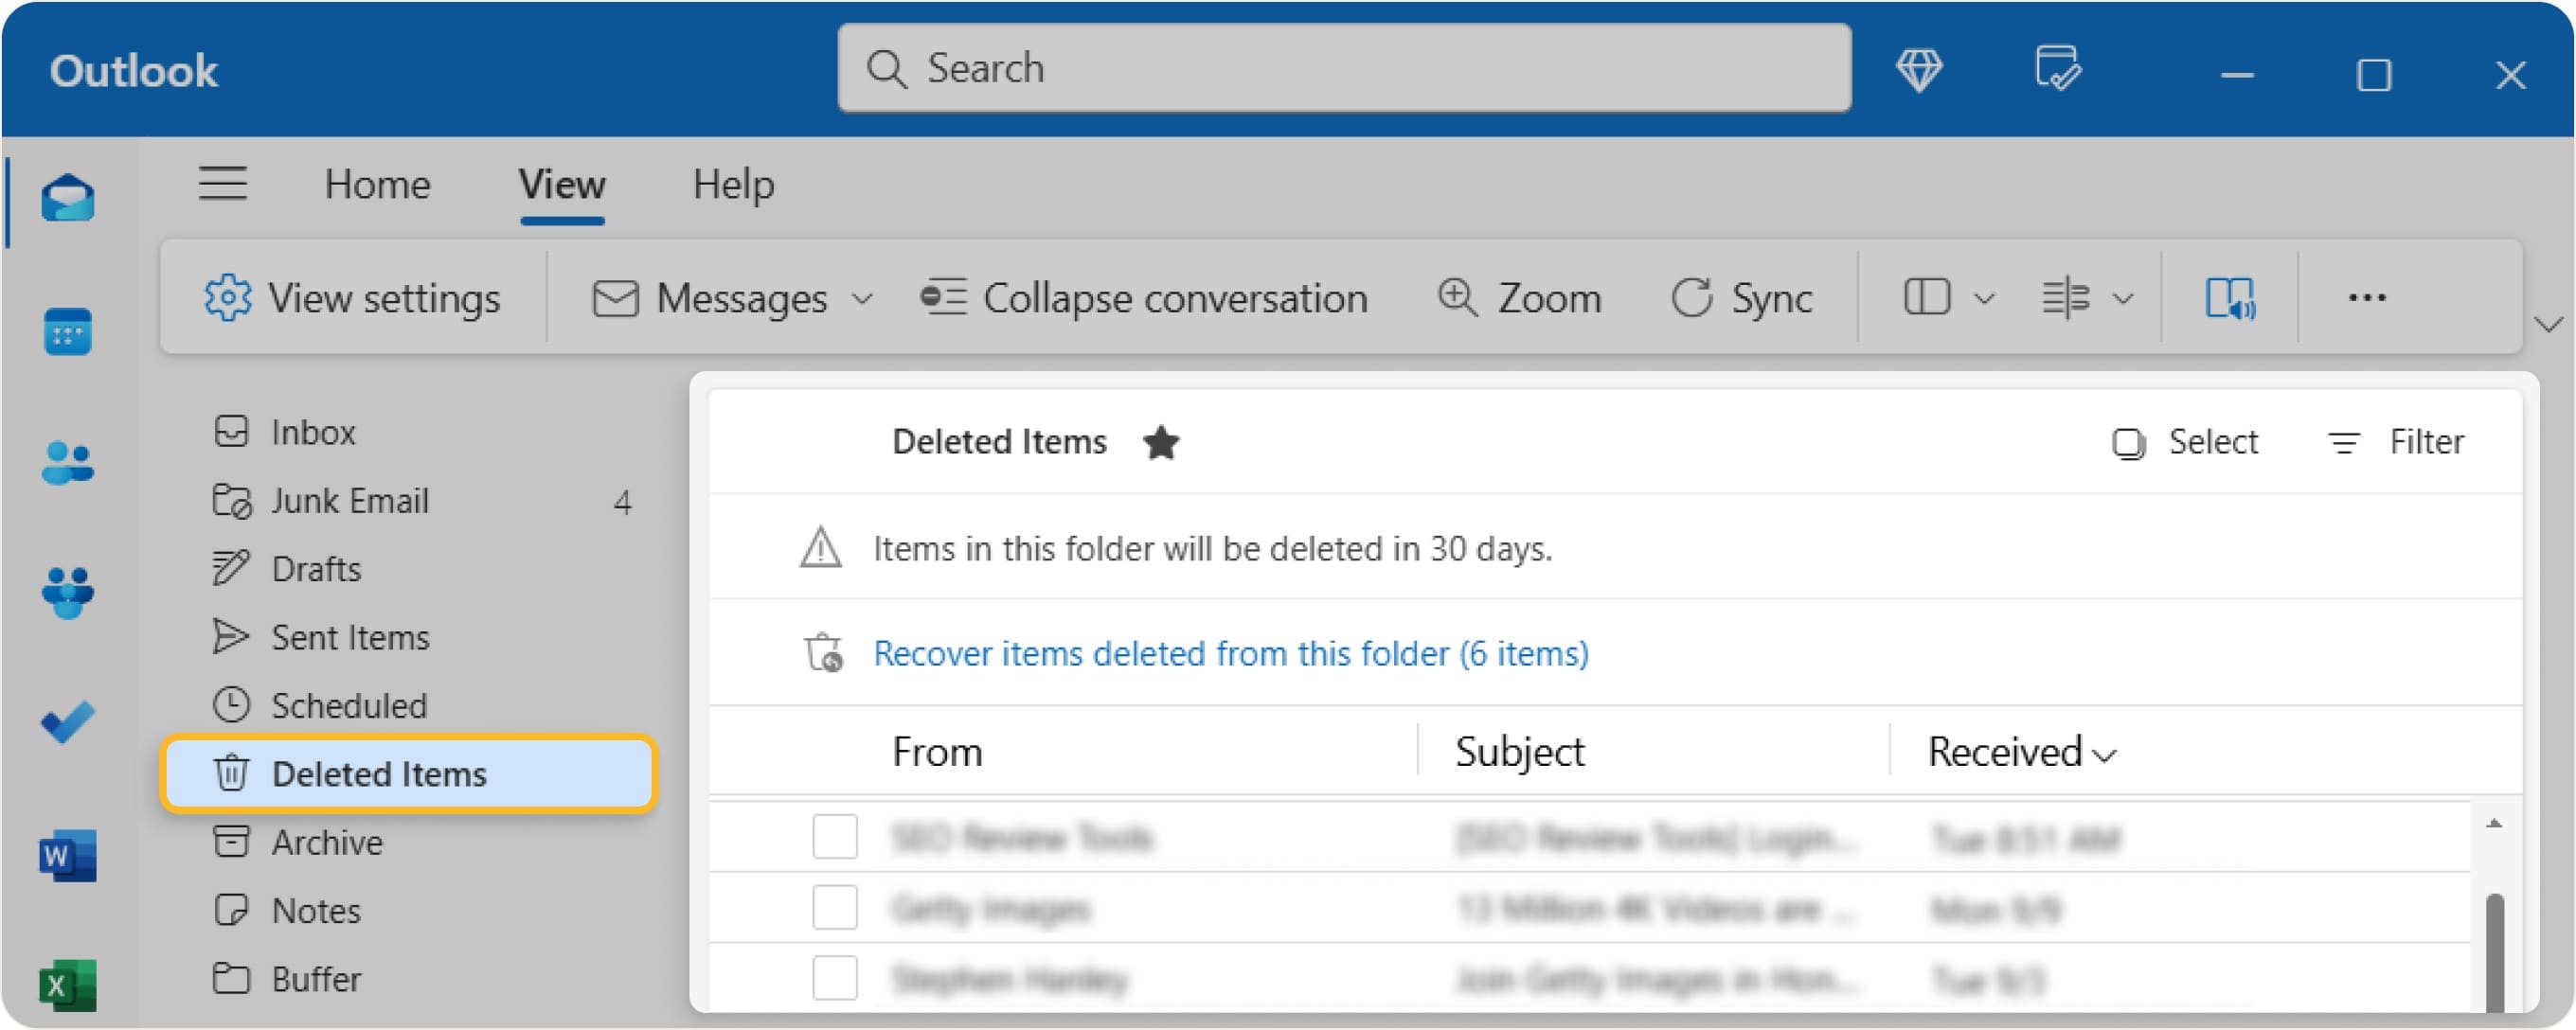
Task: Click the Select button
Action: point(2184,442)
